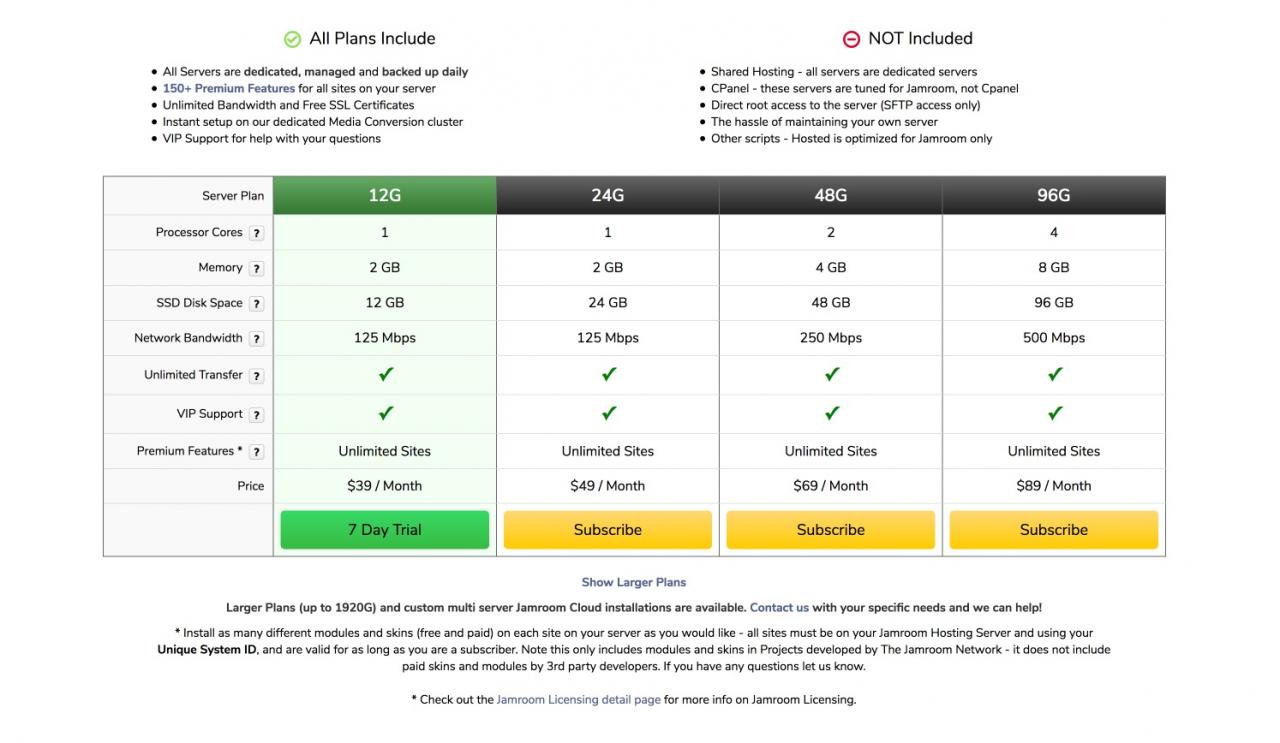
Task: Open VIP Support question mark icon
Action: pos(257,415)
